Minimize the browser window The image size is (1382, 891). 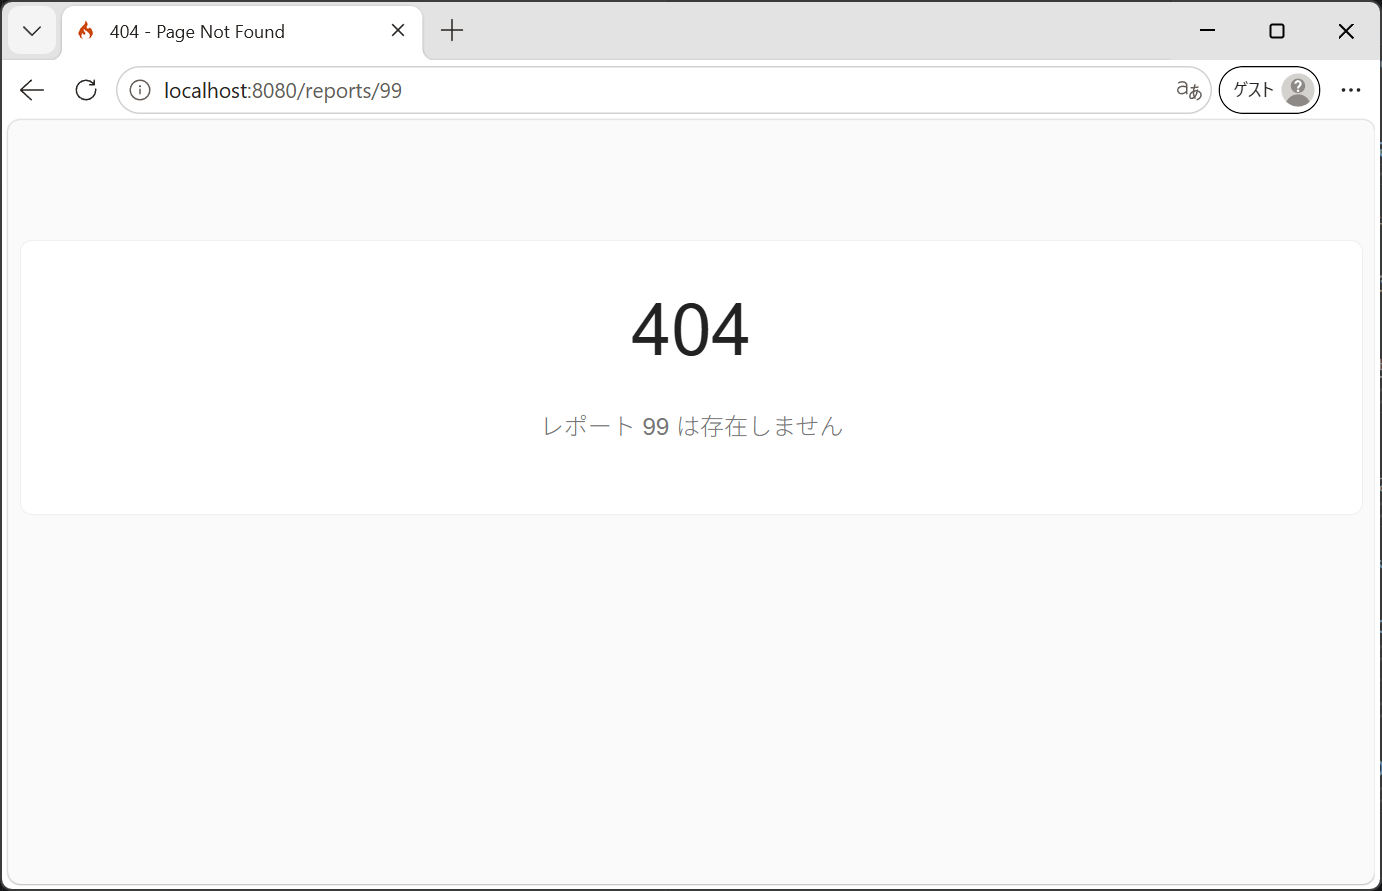pos(1207,31)
